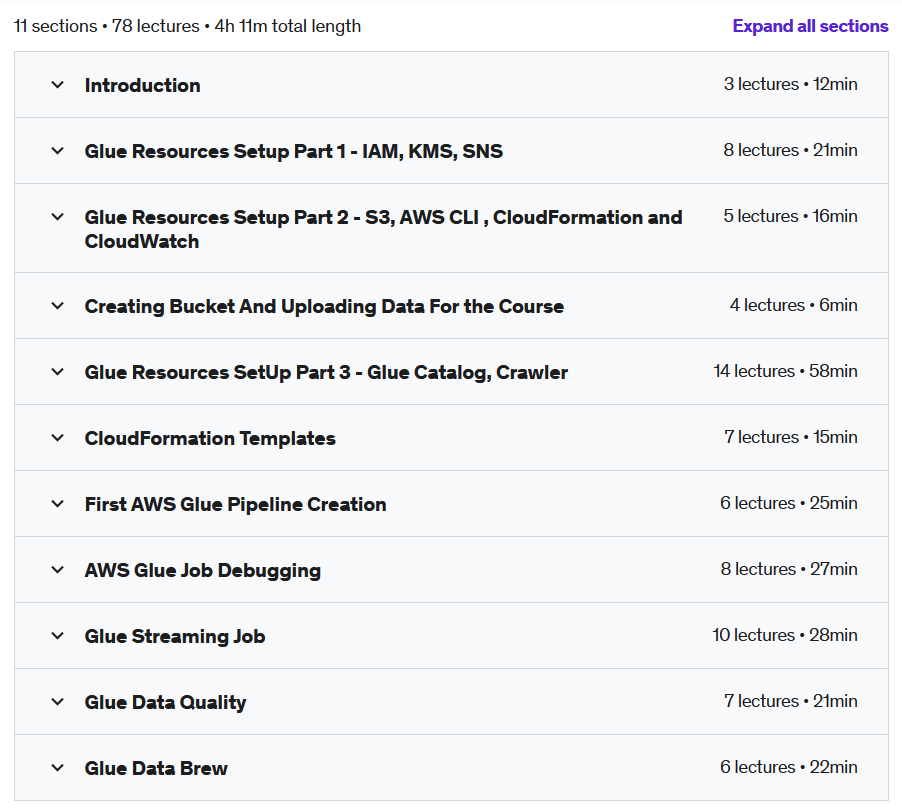This screenshot has height=812, width=902.
Task: Click '6 lectures • 22min' text
Action: pyautogui.click(x=789, y=767)
